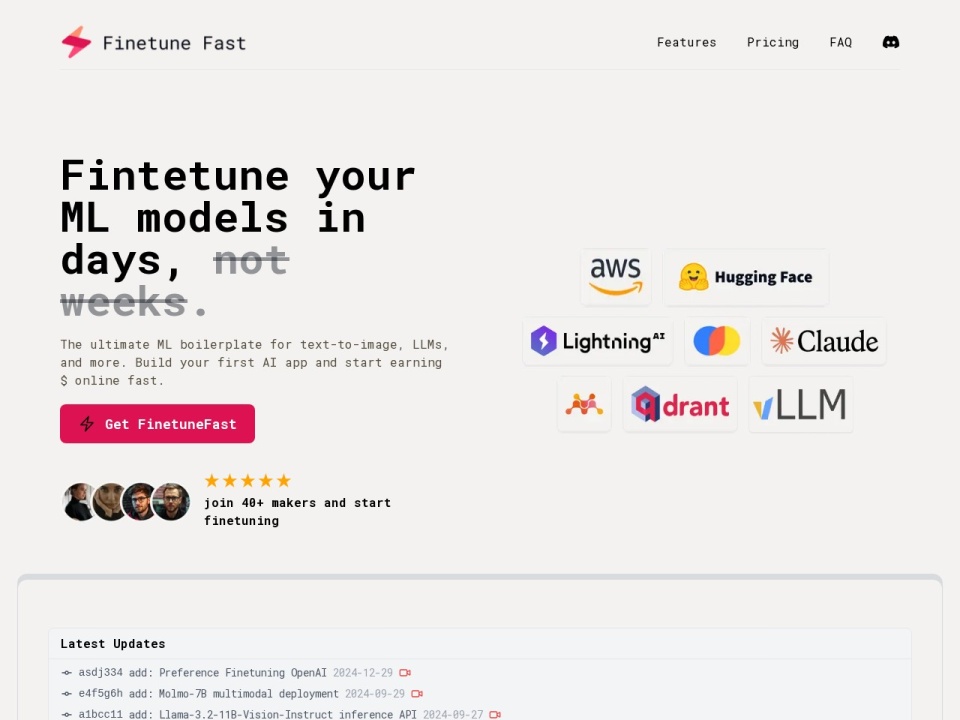
Task: Select 'a1bcc11 add: Llama-3.2-11B-Vision-Instruct inference API' row
Action: pyautogui.click(x=480, y=714)
